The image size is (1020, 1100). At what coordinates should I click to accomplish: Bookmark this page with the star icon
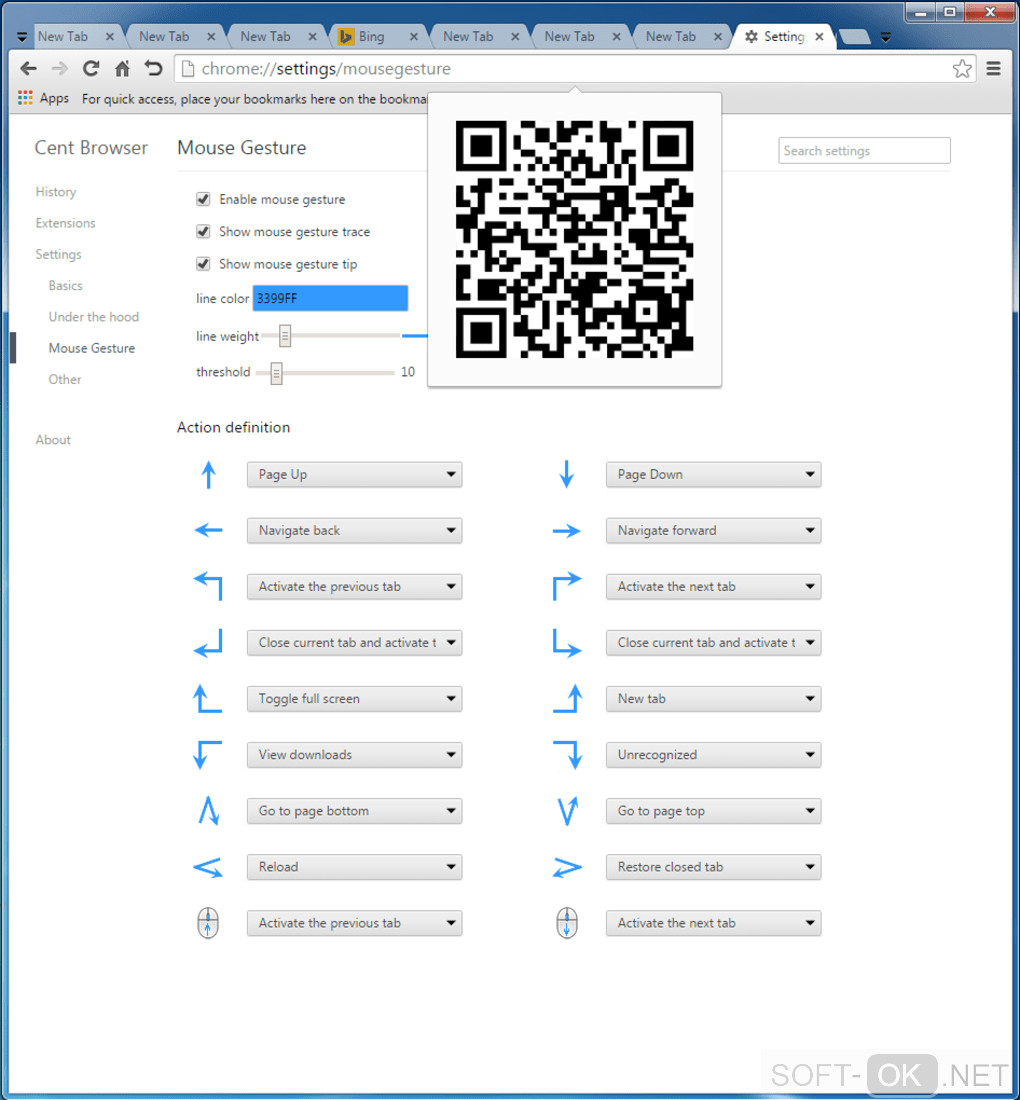point(962,69)
